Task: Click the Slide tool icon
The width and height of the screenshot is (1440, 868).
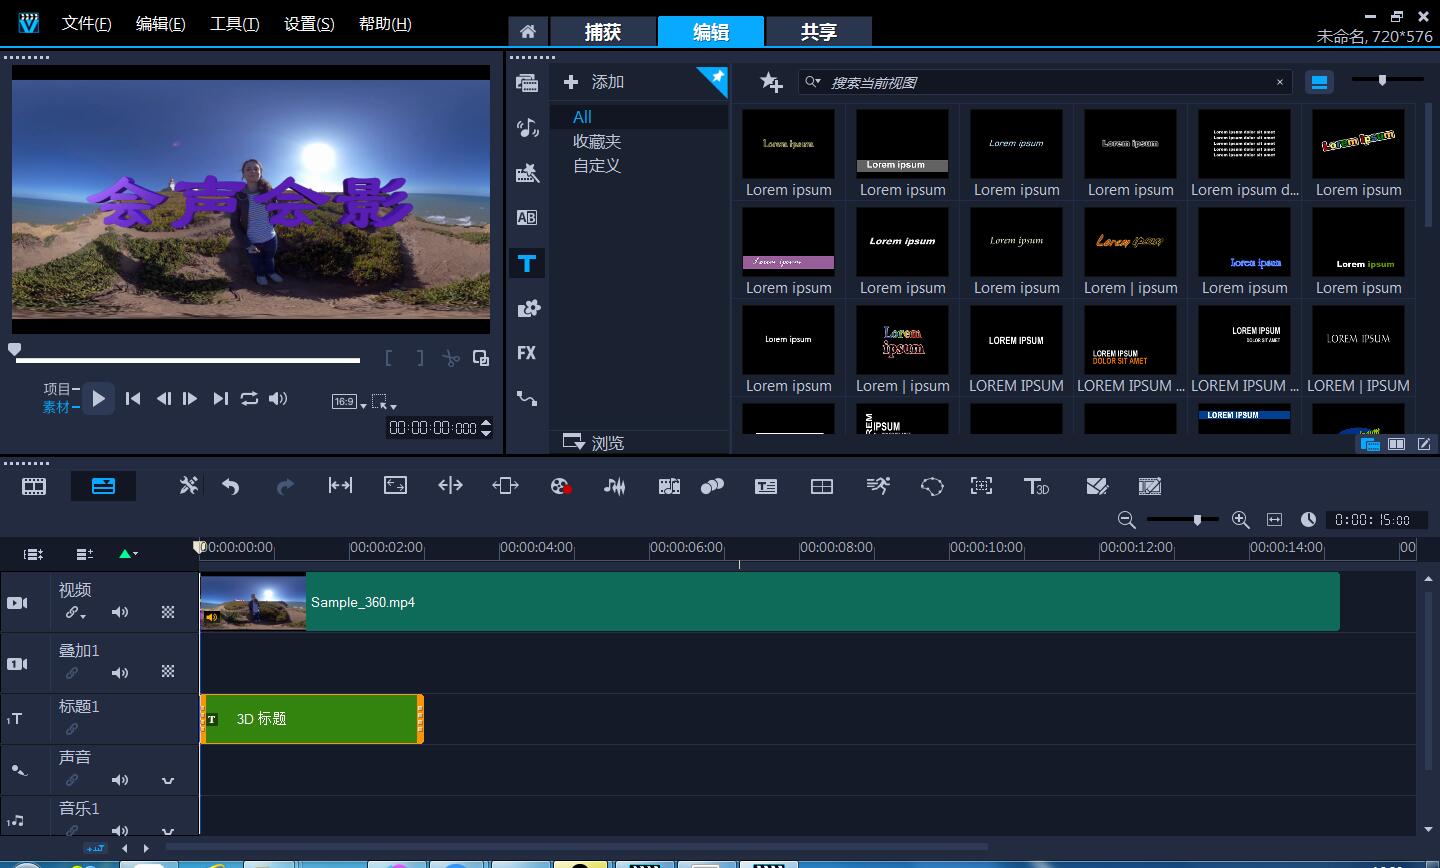Action: [505, 486]
